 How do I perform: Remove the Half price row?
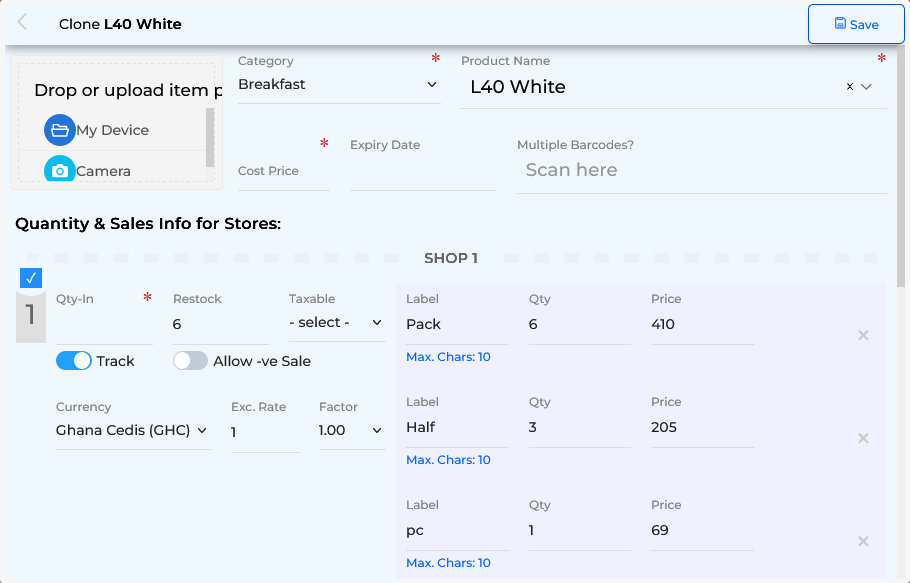pos(863,438)
